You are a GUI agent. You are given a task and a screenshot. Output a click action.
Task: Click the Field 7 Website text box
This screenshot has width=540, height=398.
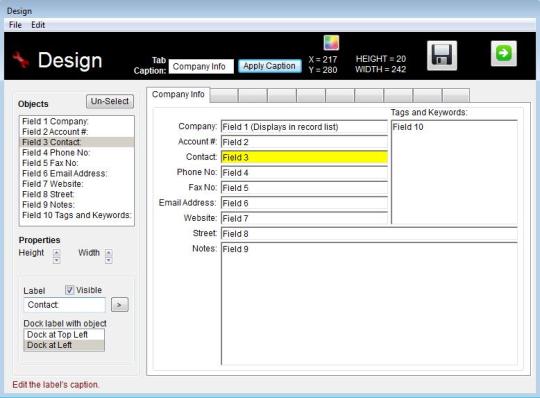(304, 218)
